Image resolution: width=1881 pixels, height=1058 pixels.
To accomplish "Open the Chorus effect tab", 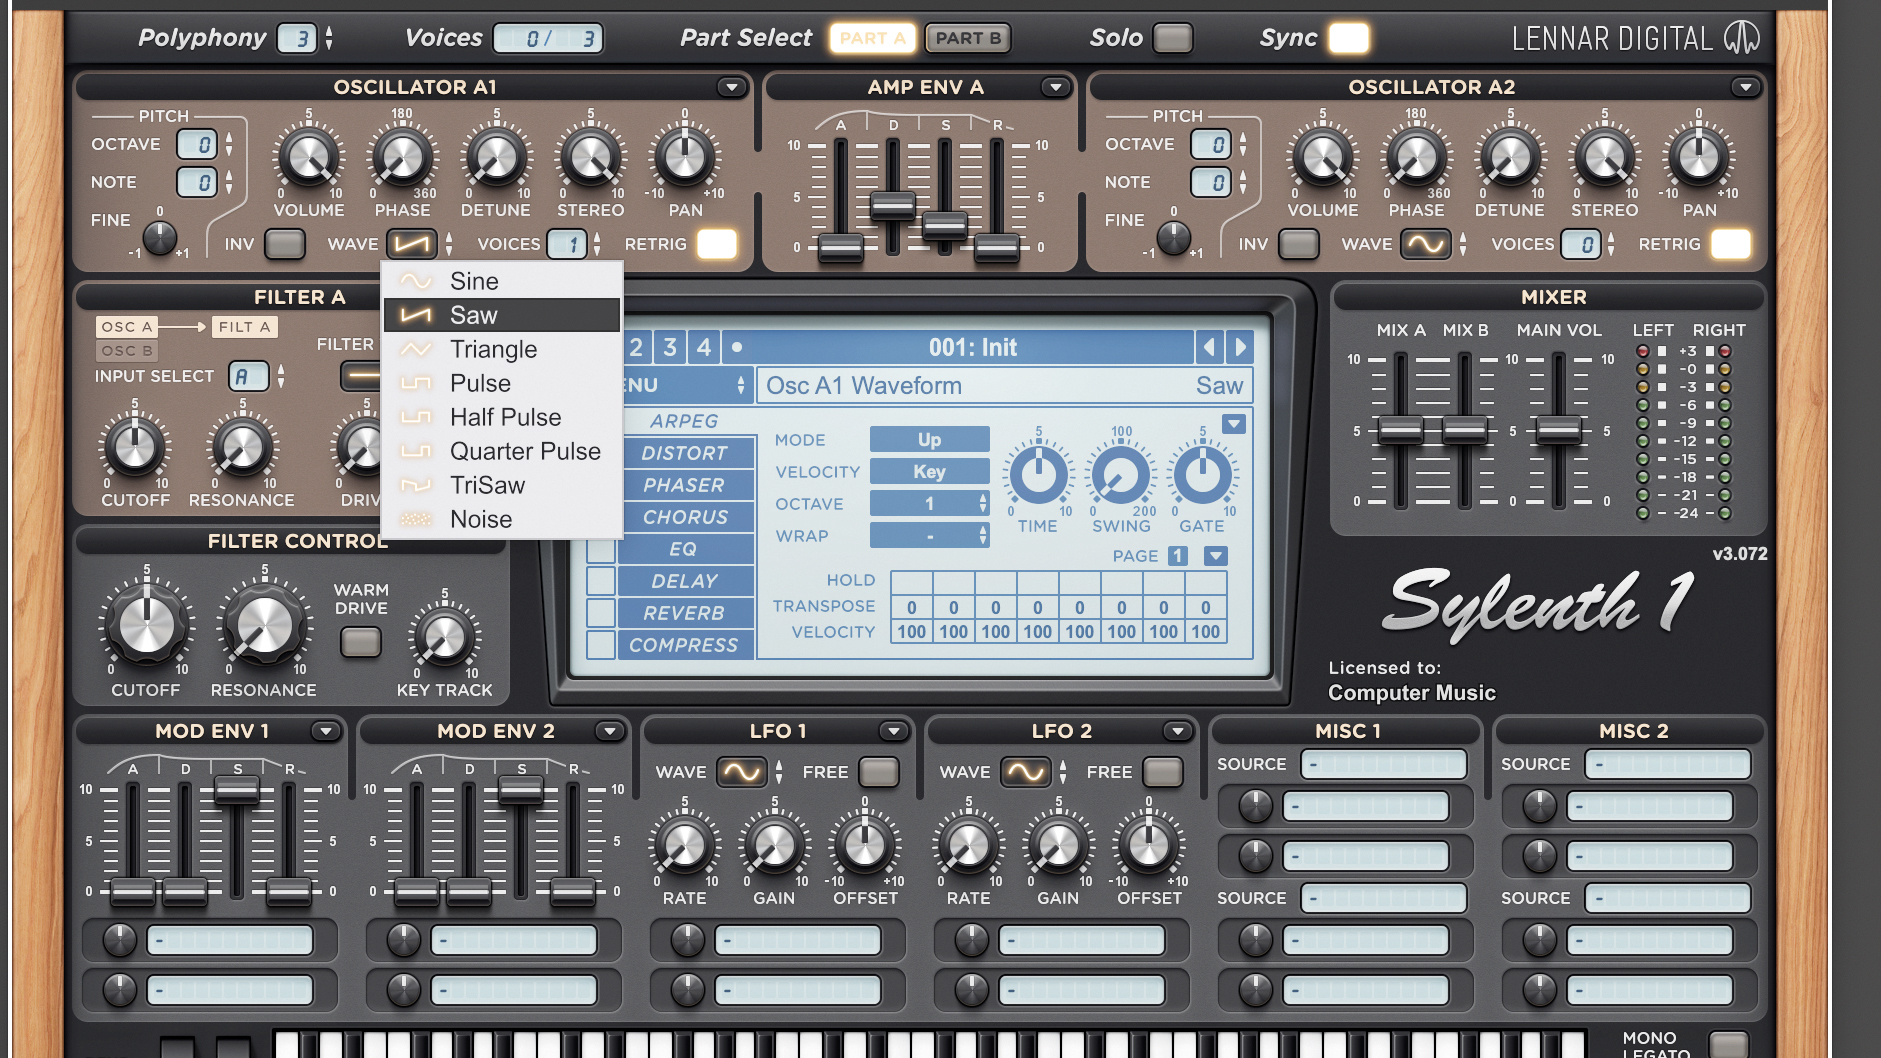I will 685,517.
